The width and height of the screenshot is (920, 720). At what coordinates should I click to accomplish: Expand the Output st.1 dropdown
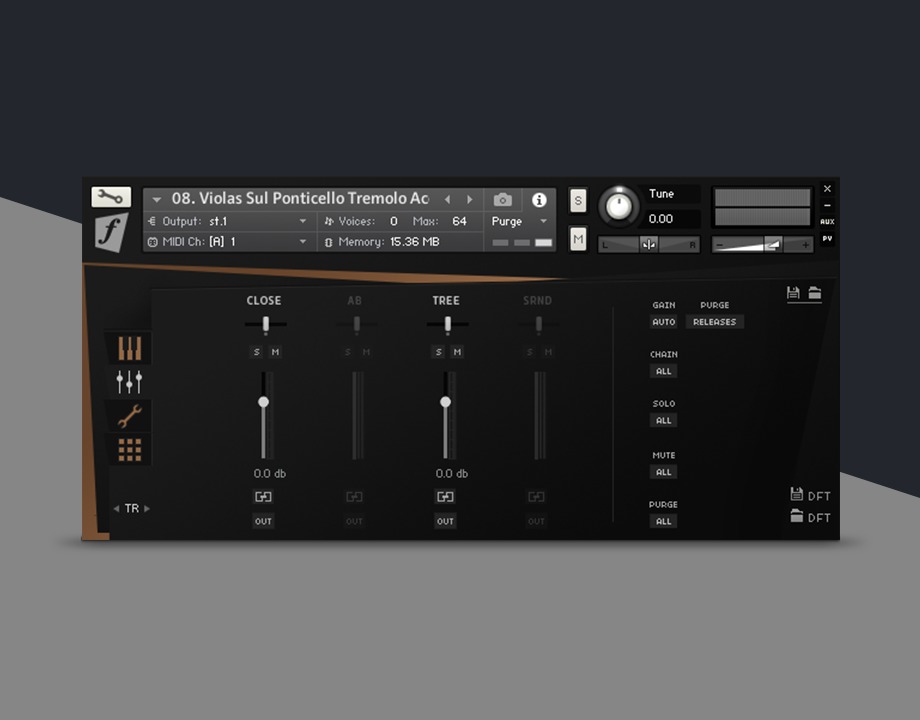[x=303, y=221]
